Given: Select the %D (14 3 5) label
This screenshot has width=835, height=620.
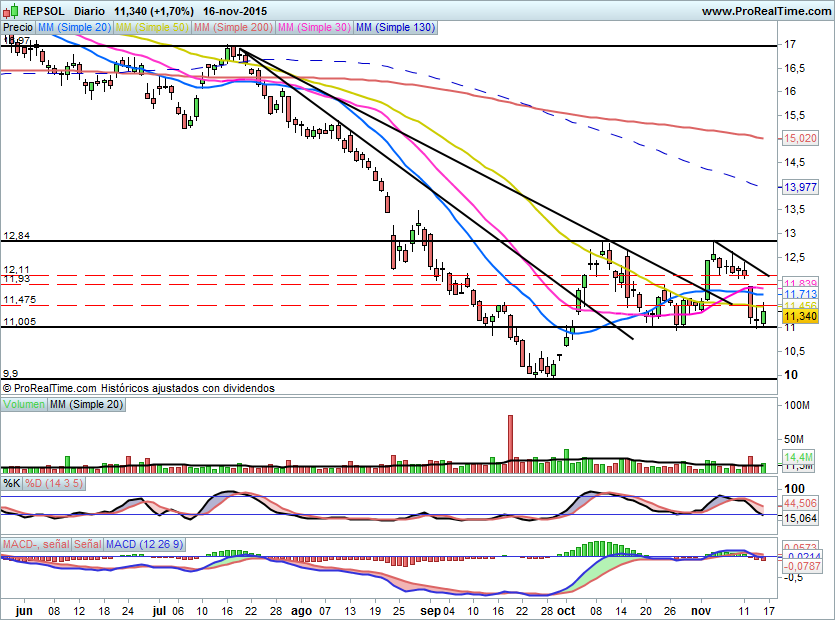Looking at the screenshot, I should pyautogui.click(x=54, y=483).
